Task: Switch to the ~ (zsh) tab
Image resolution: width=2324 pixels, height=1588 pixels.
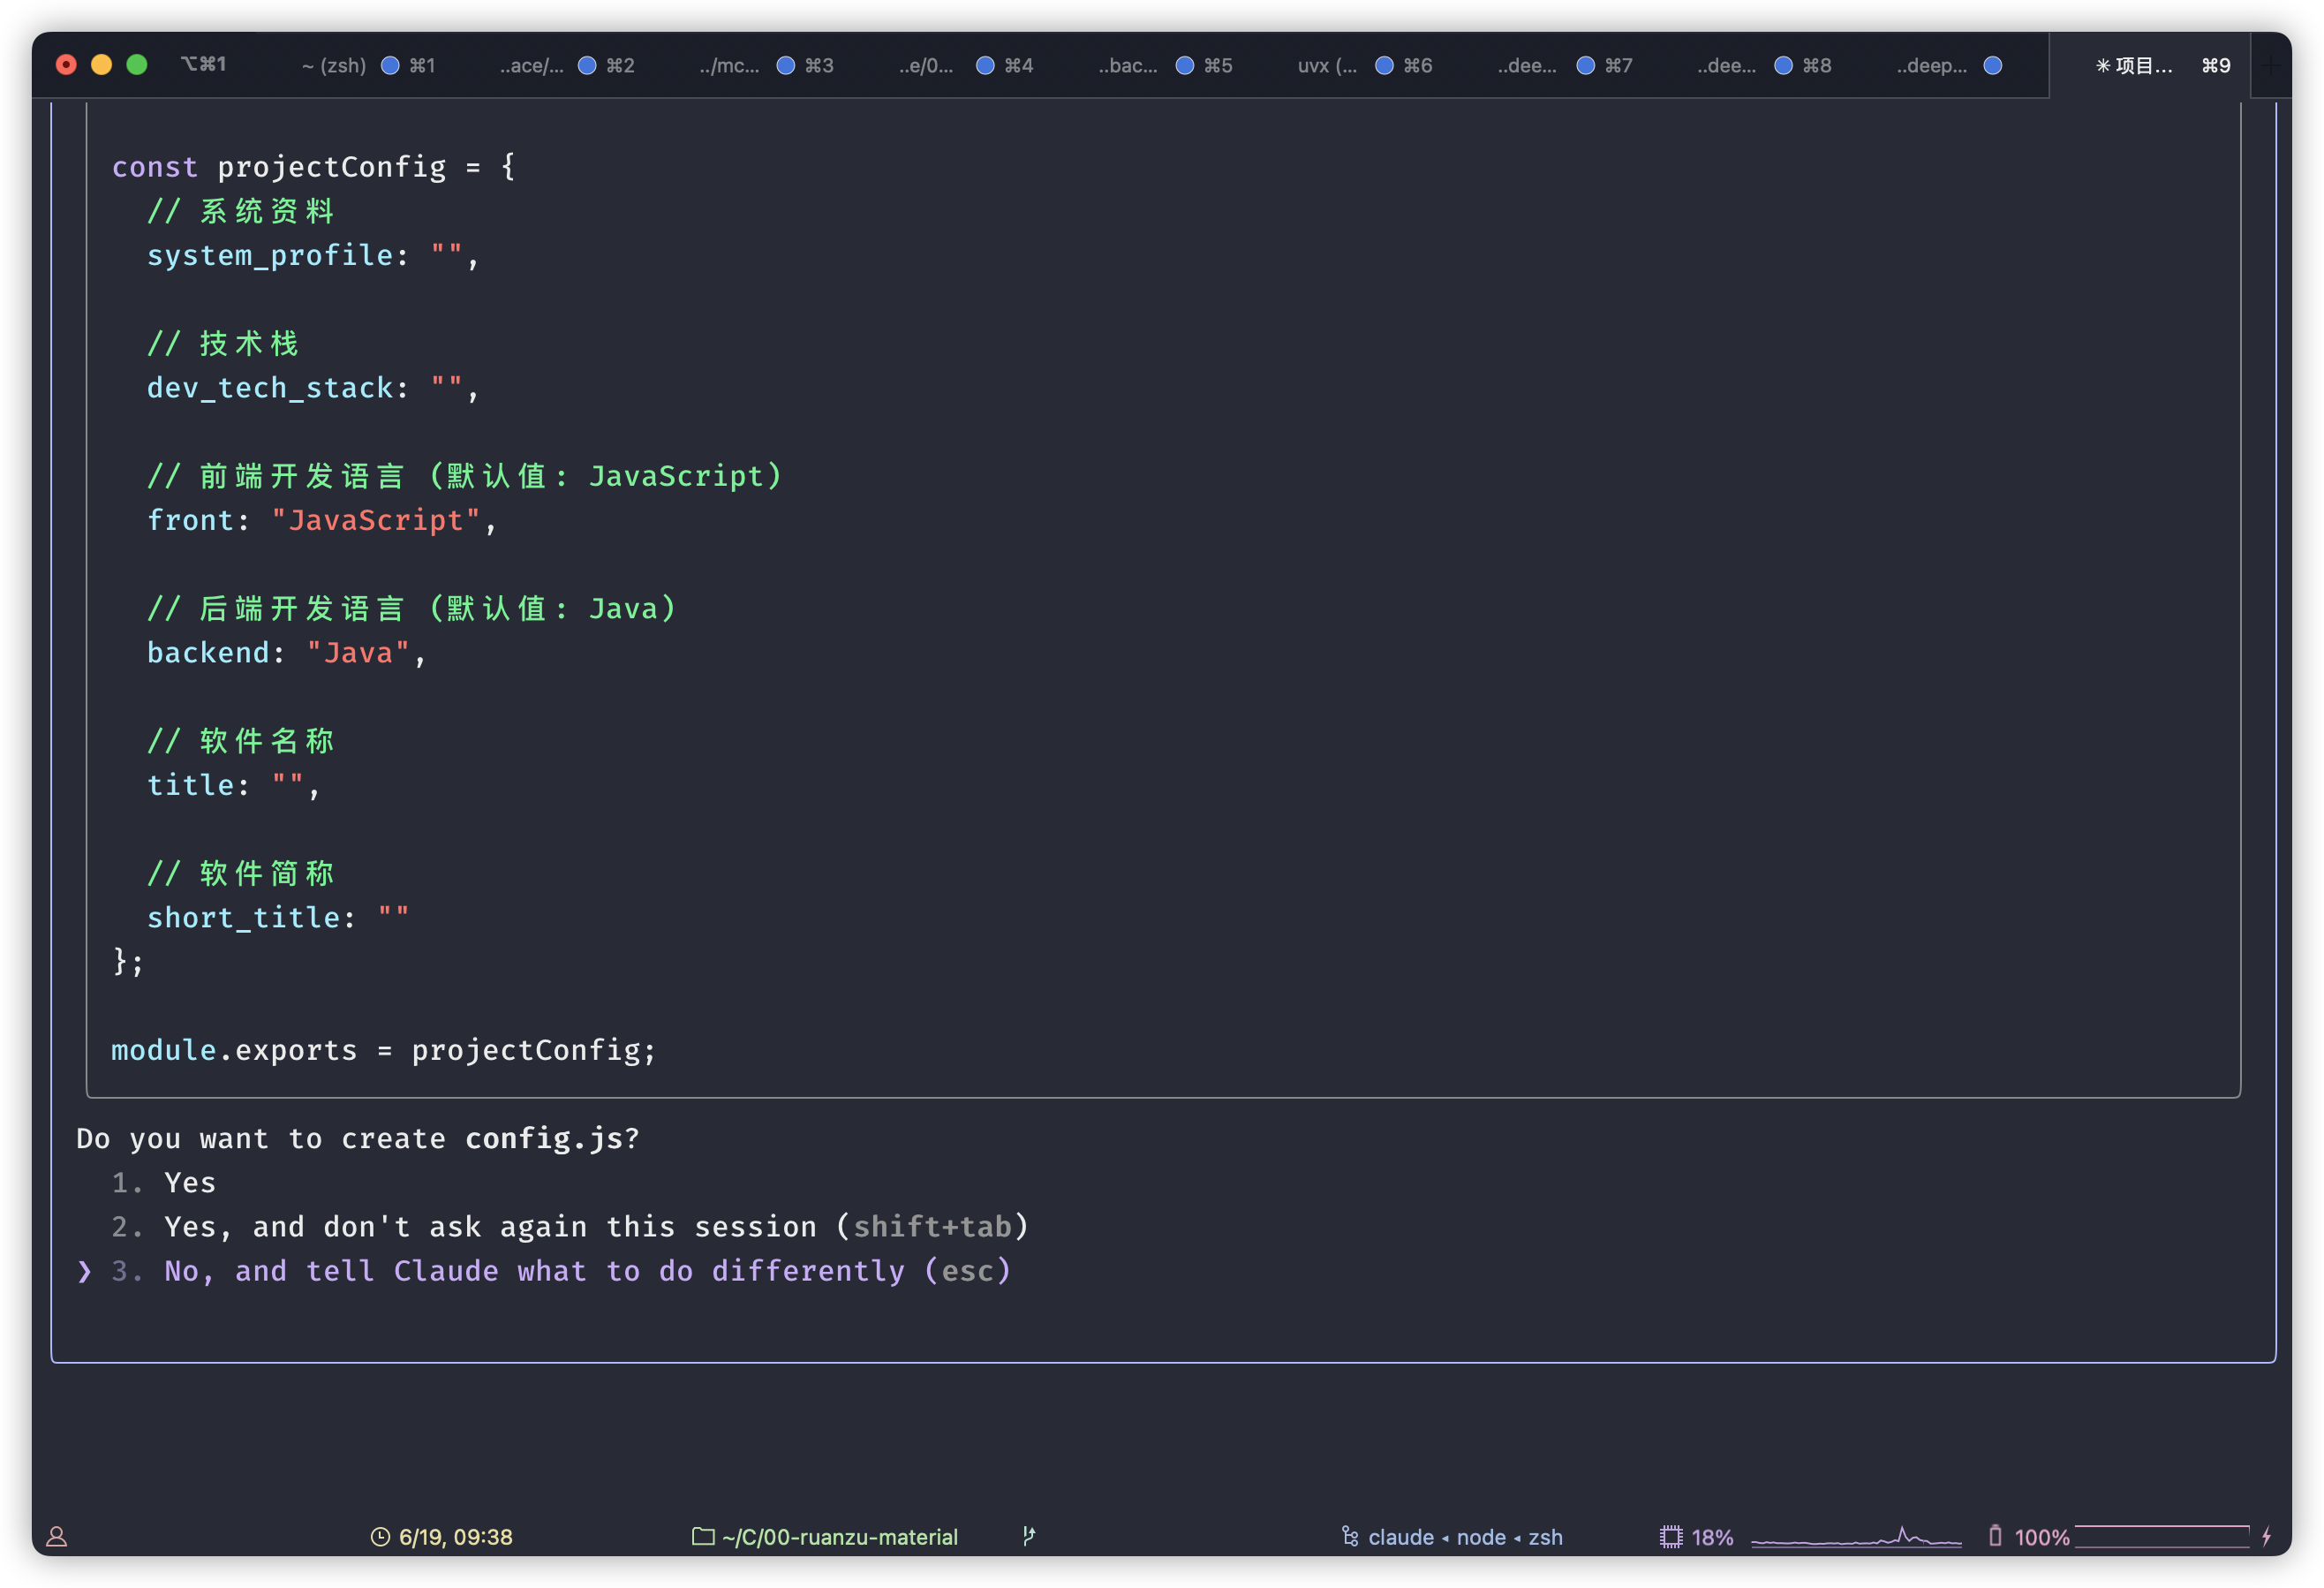Action: tap(334, 66)
